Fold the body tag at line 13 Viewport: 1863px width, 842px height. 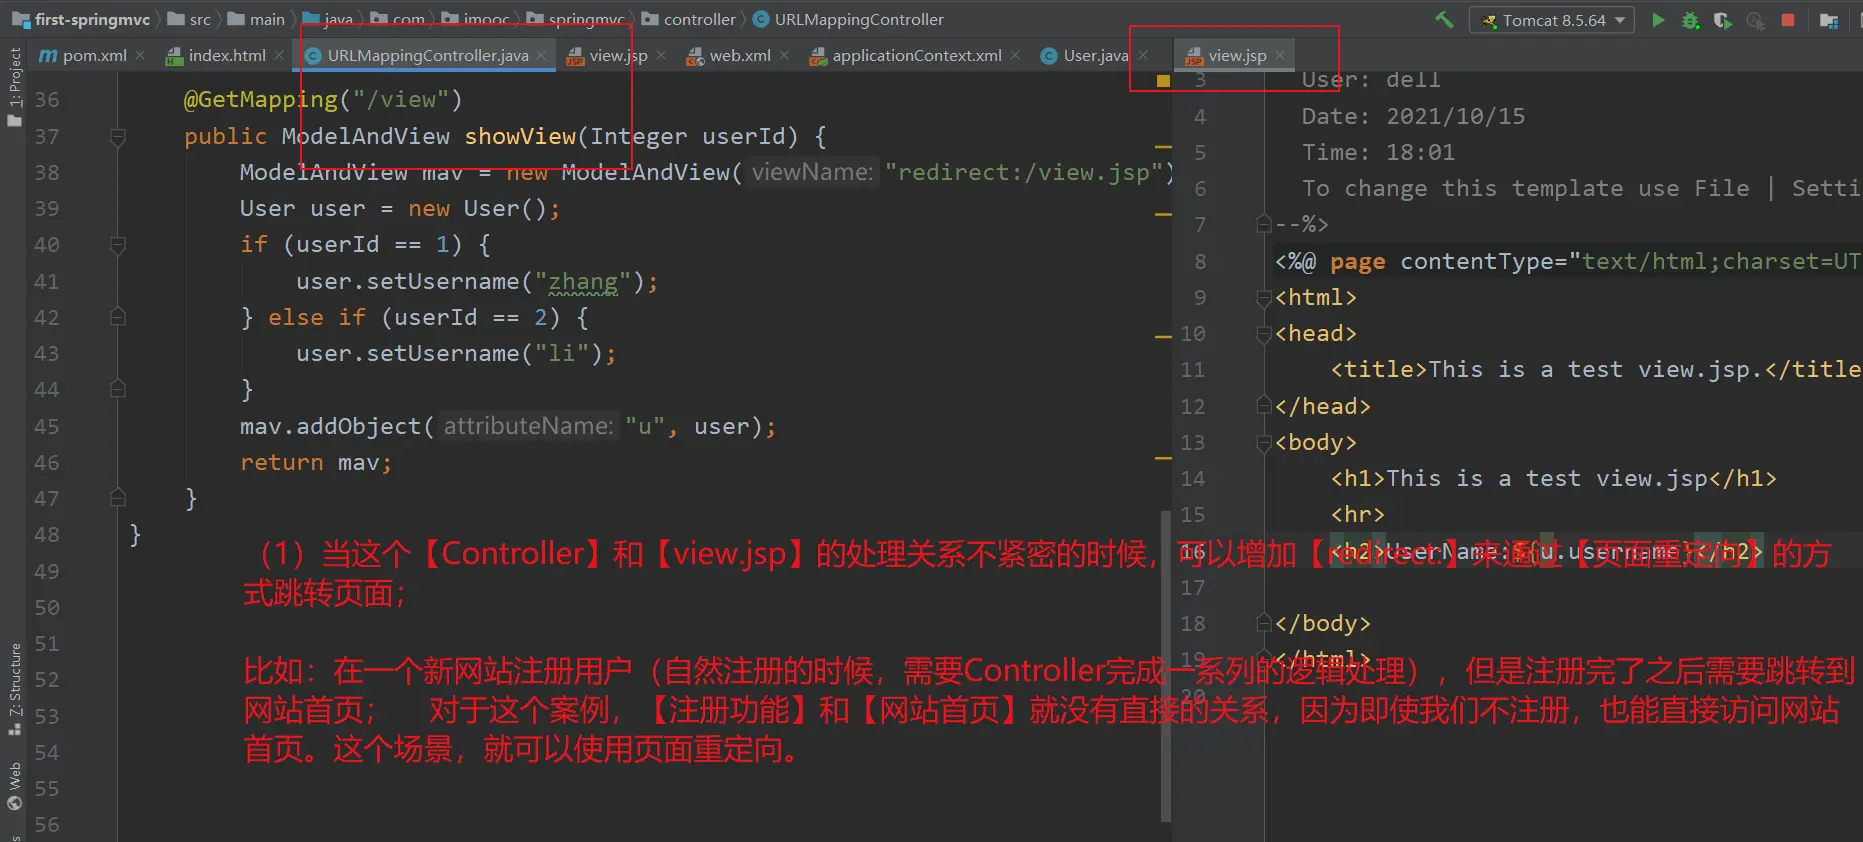[1264, 443]
